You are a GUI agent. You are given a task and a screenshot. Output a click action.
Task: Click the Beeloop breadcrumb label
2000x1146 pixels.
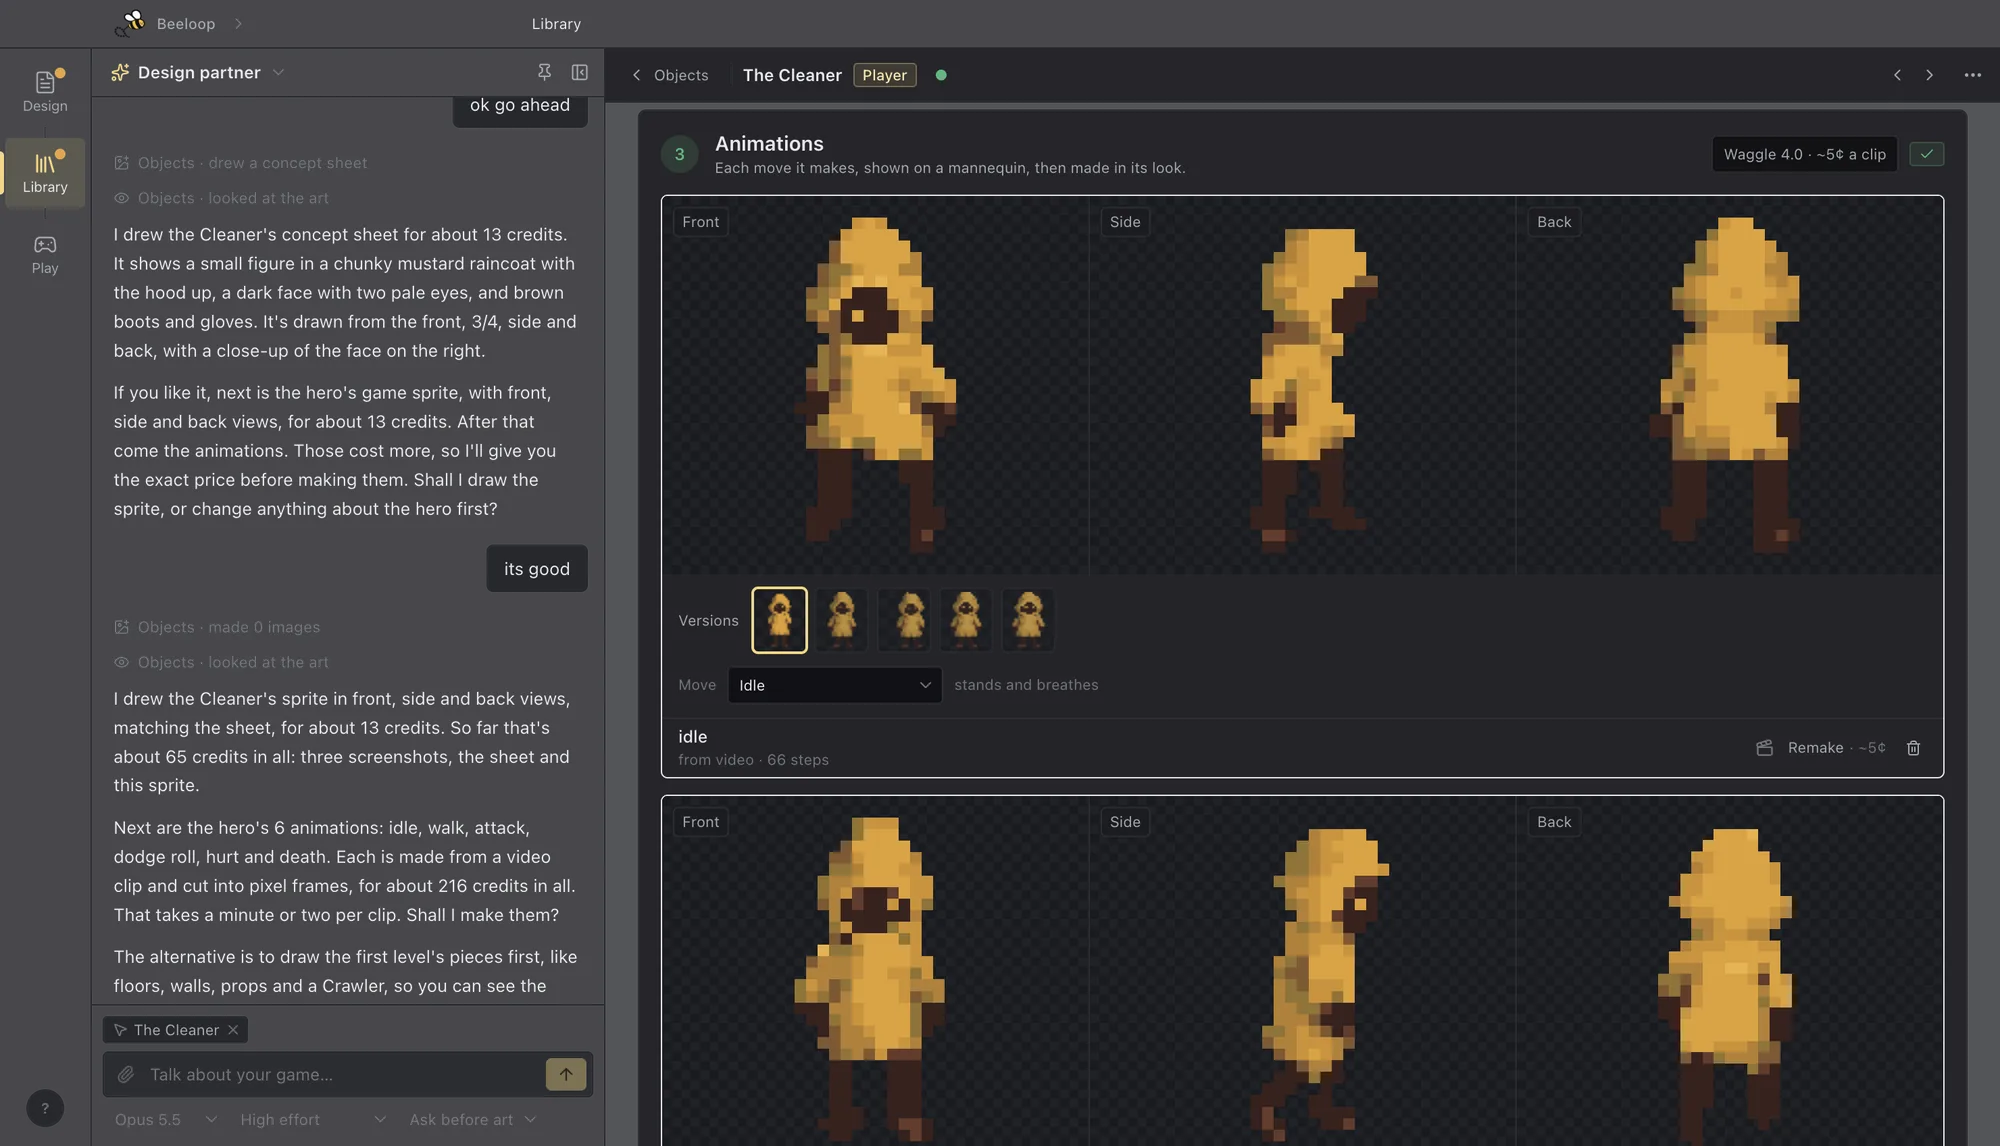(x=186, y=23)
